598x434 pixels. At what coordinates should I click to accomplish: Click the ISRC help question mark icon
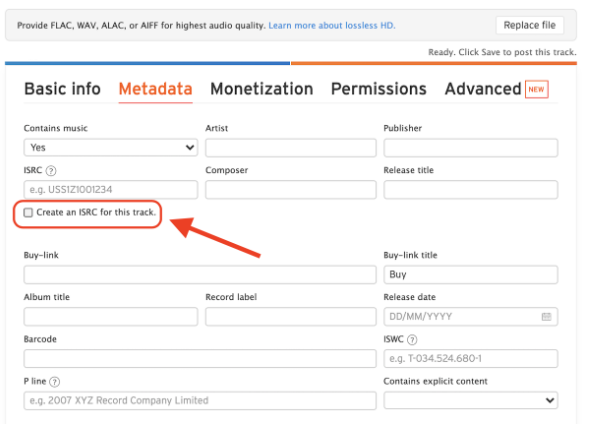click(x=51, y=170)
